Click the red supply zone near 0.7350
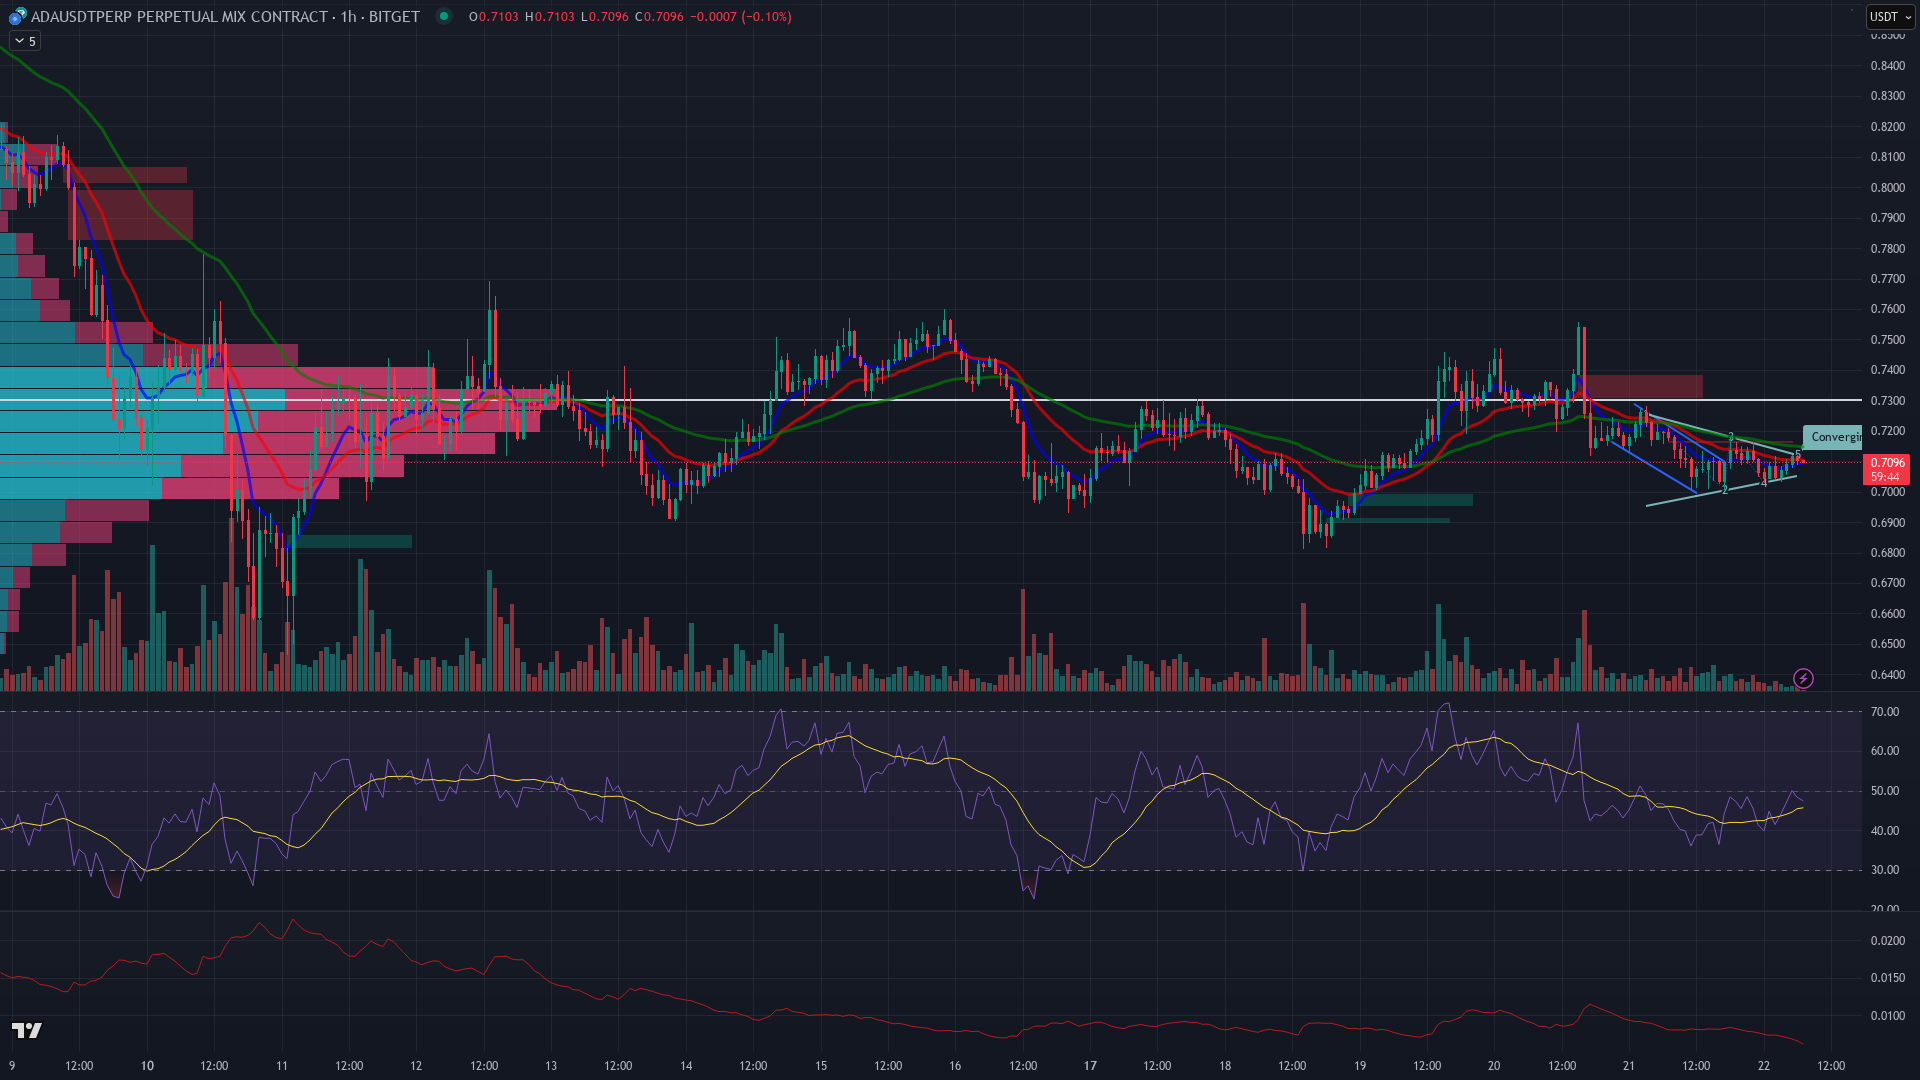Image resolution: width=1920 pixels, height=1080 pixels. click(1643, 386)
